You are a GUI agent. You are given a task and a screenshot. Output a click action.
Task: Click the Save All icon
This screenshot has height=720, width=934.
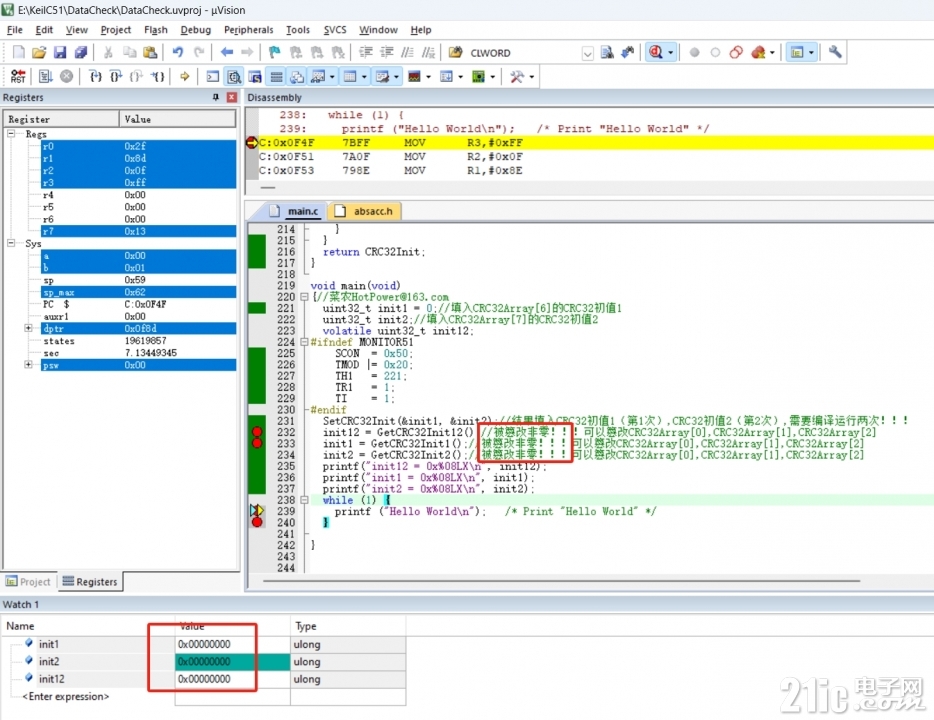pos(80,52)
